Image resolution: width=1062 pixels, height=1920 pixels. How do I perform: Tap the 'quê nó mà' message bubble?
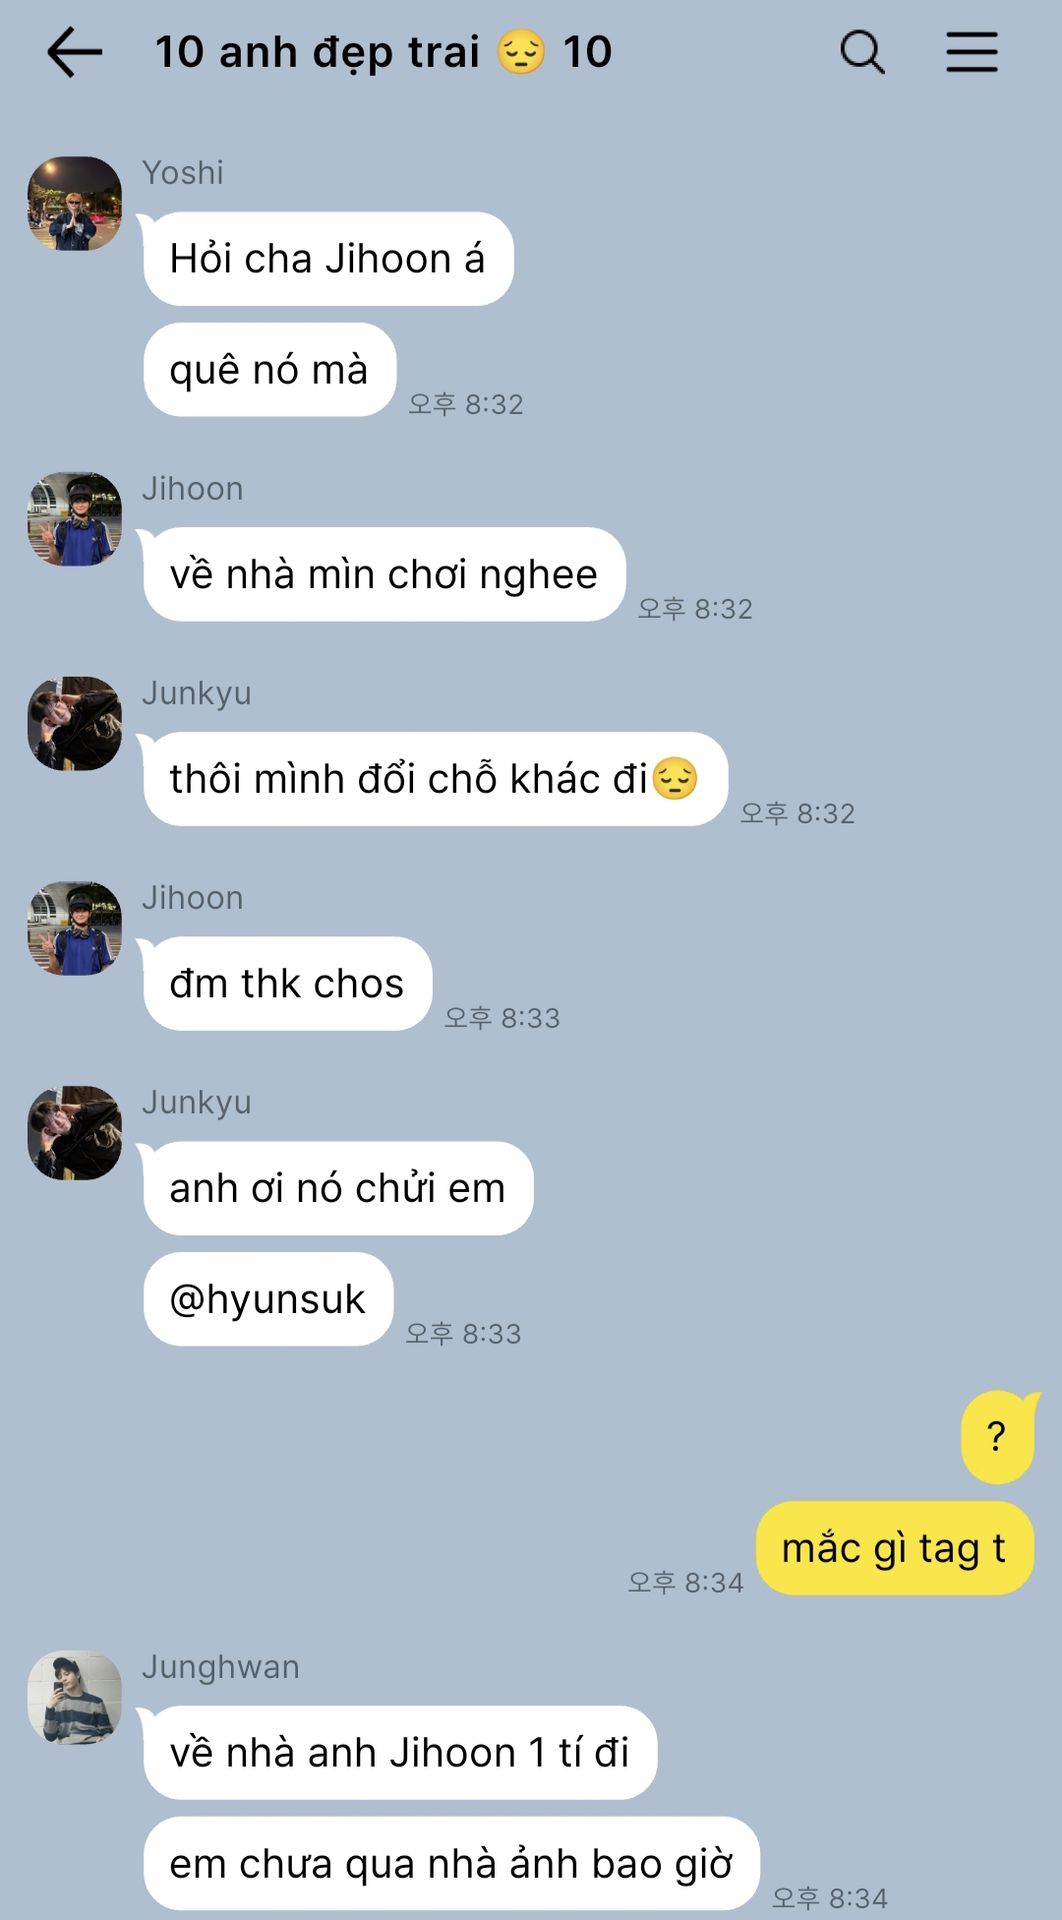tap(270, 370)
